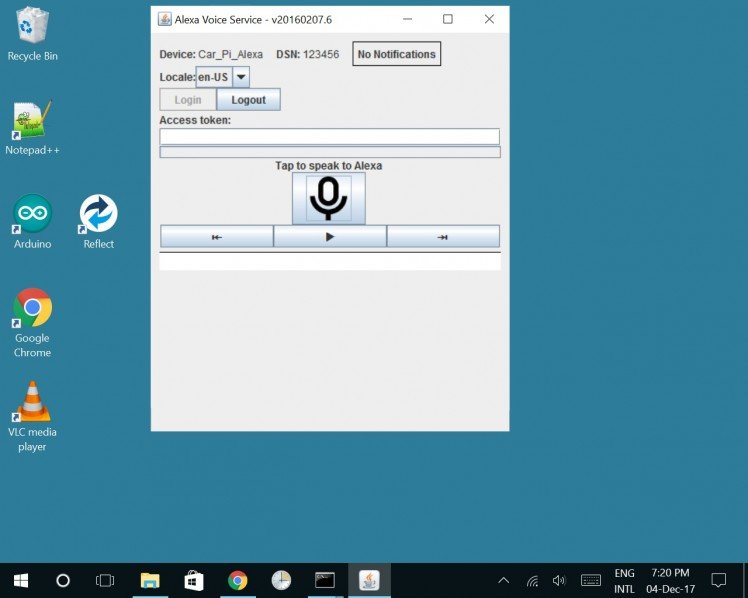This screenshot has height=598, width=748.
Task: Expand the Locale dropdown arrow
Action: coord(241,77)
